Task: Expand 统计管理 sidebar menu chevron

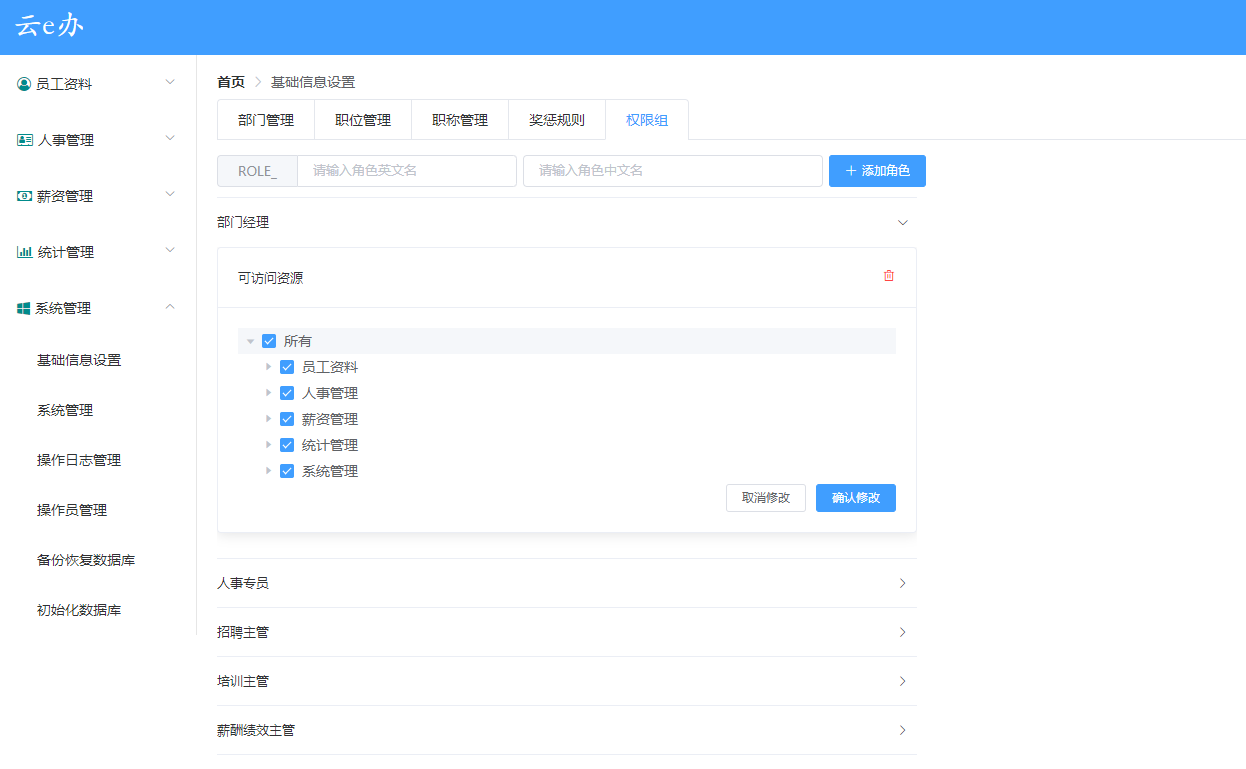Action: [170, 250]
